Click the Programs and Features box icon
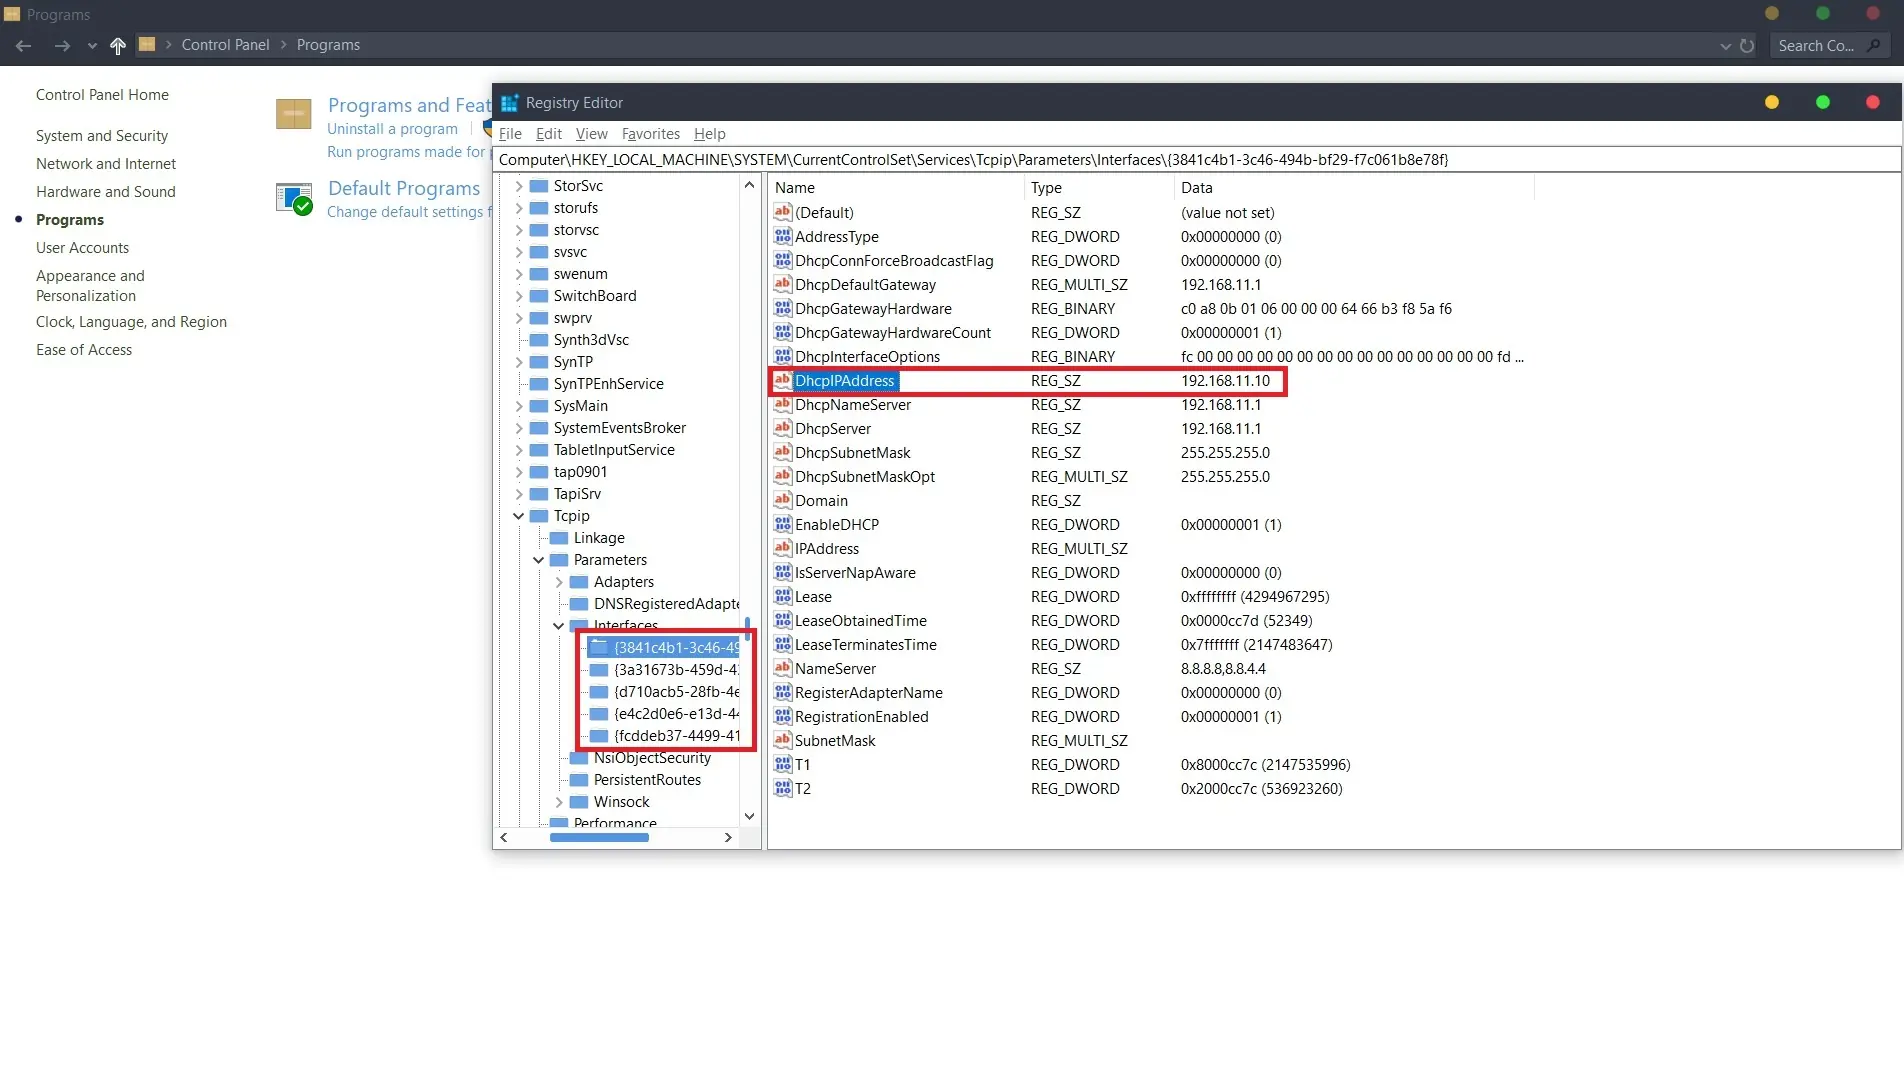Viewport: 1904px width, 1068px height. point(293,114)
